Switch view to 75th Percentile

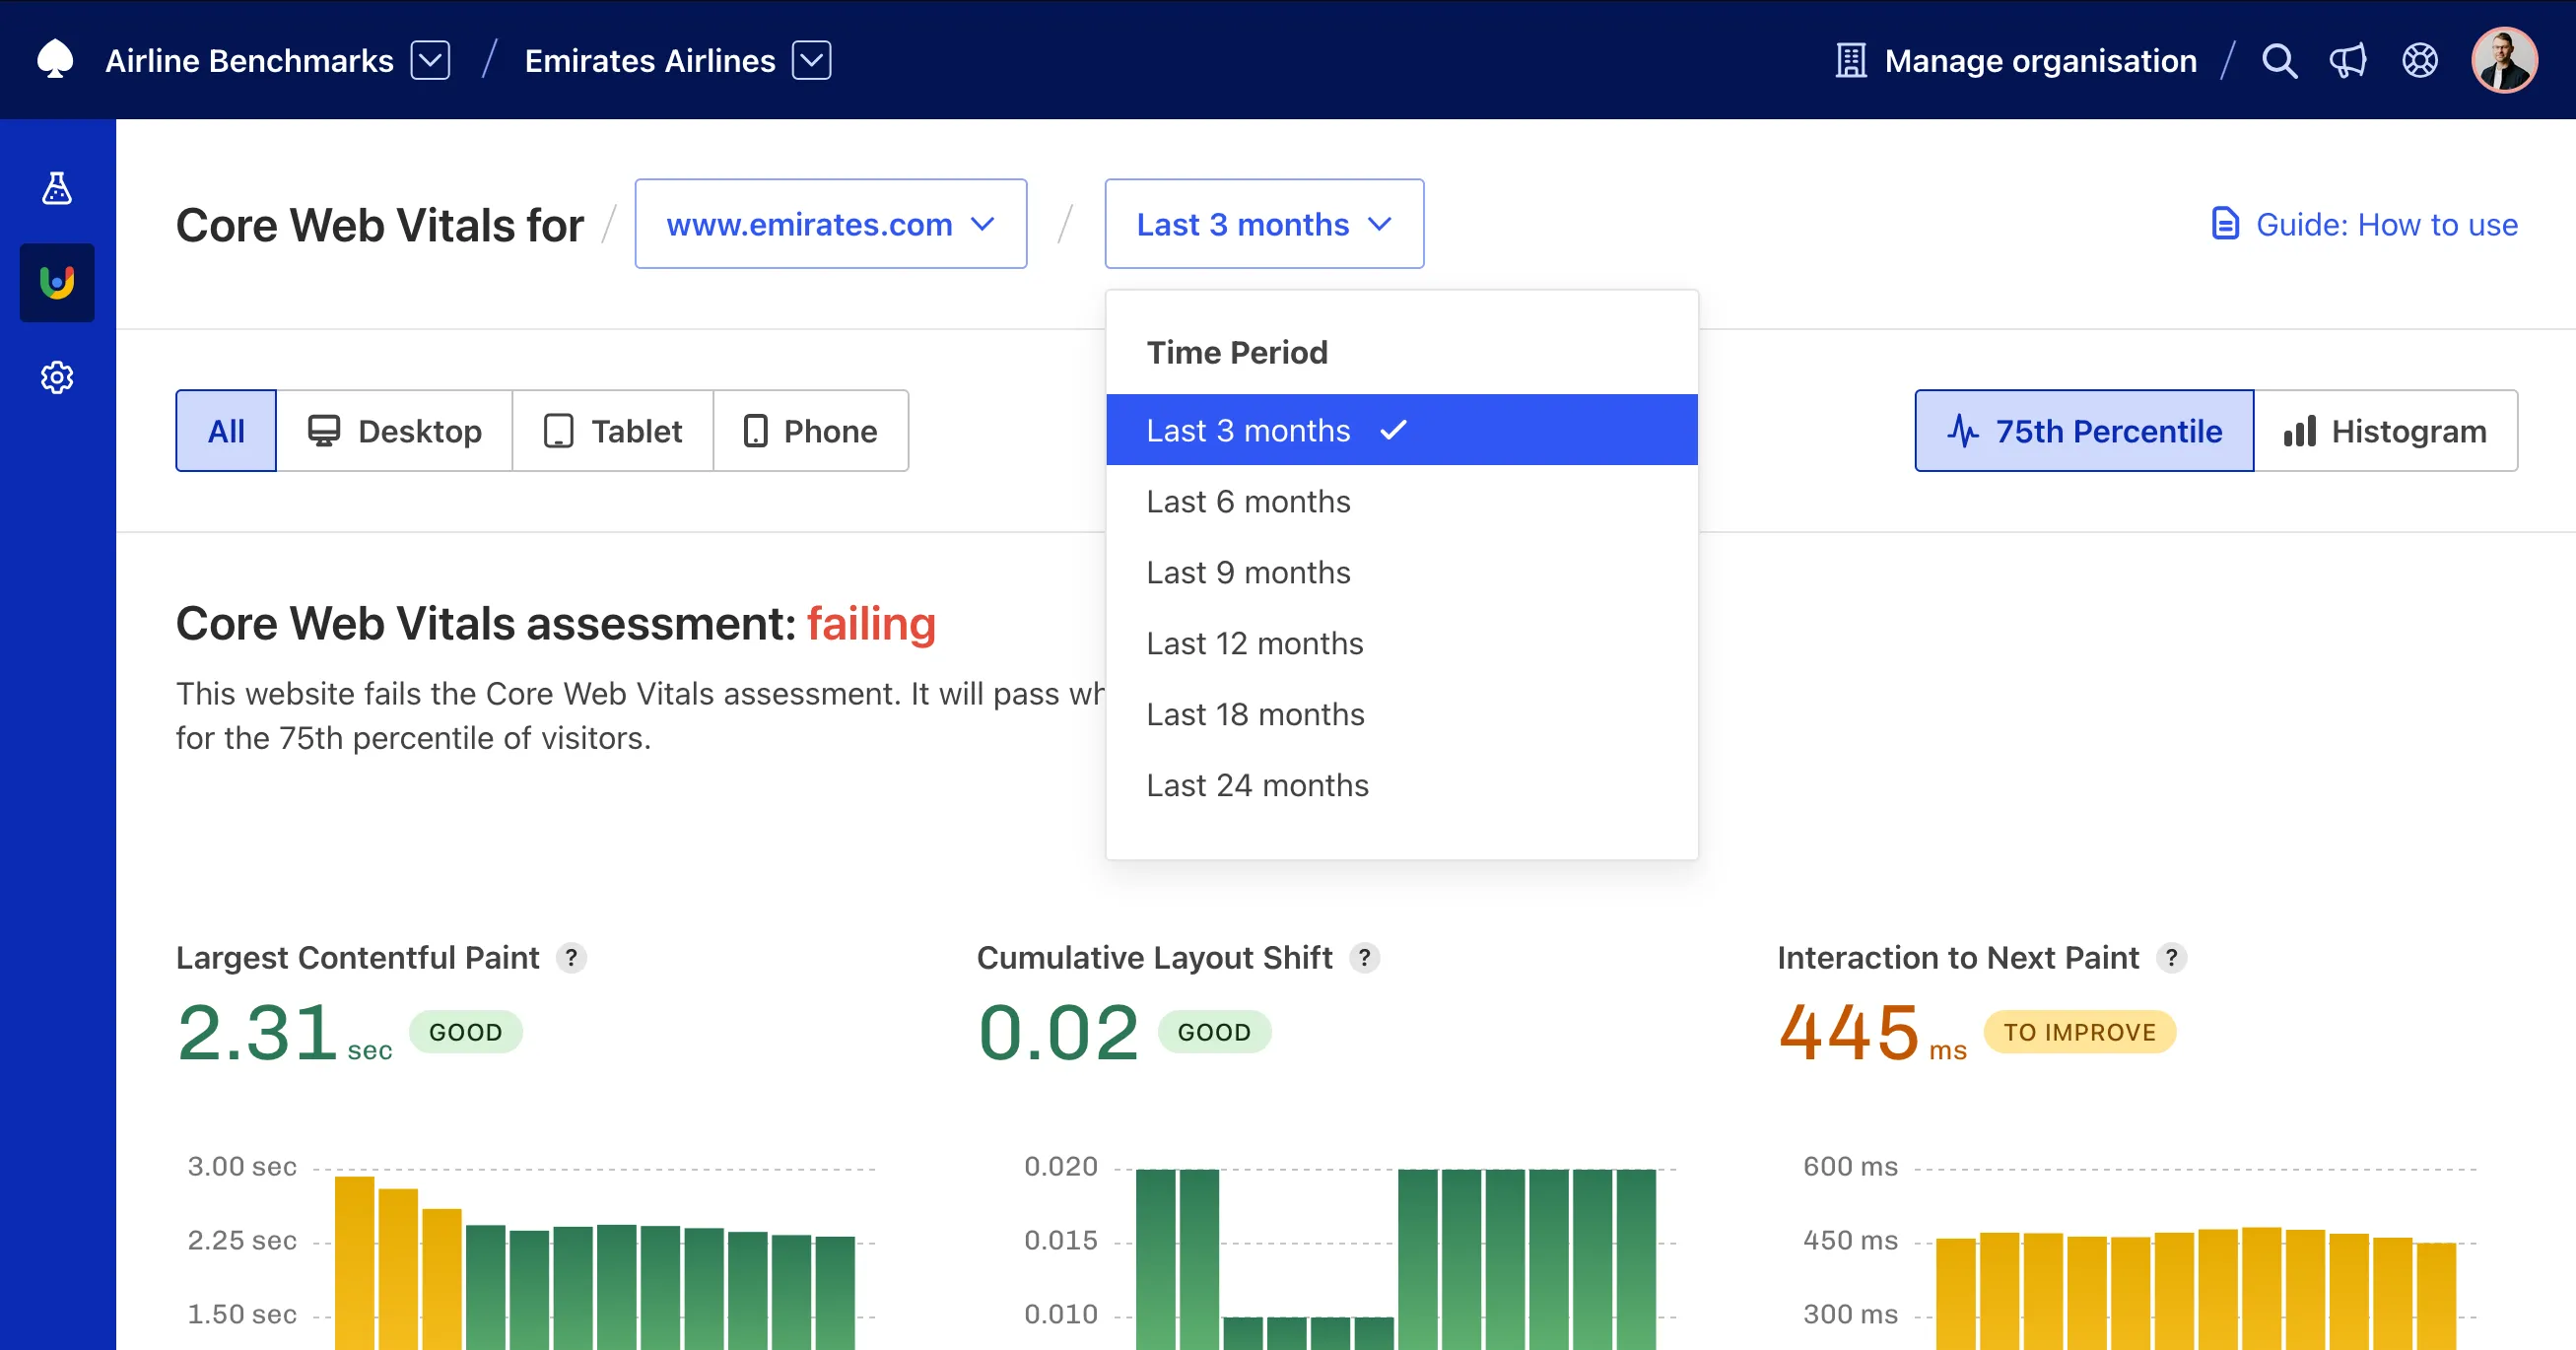coord(2083,431)
